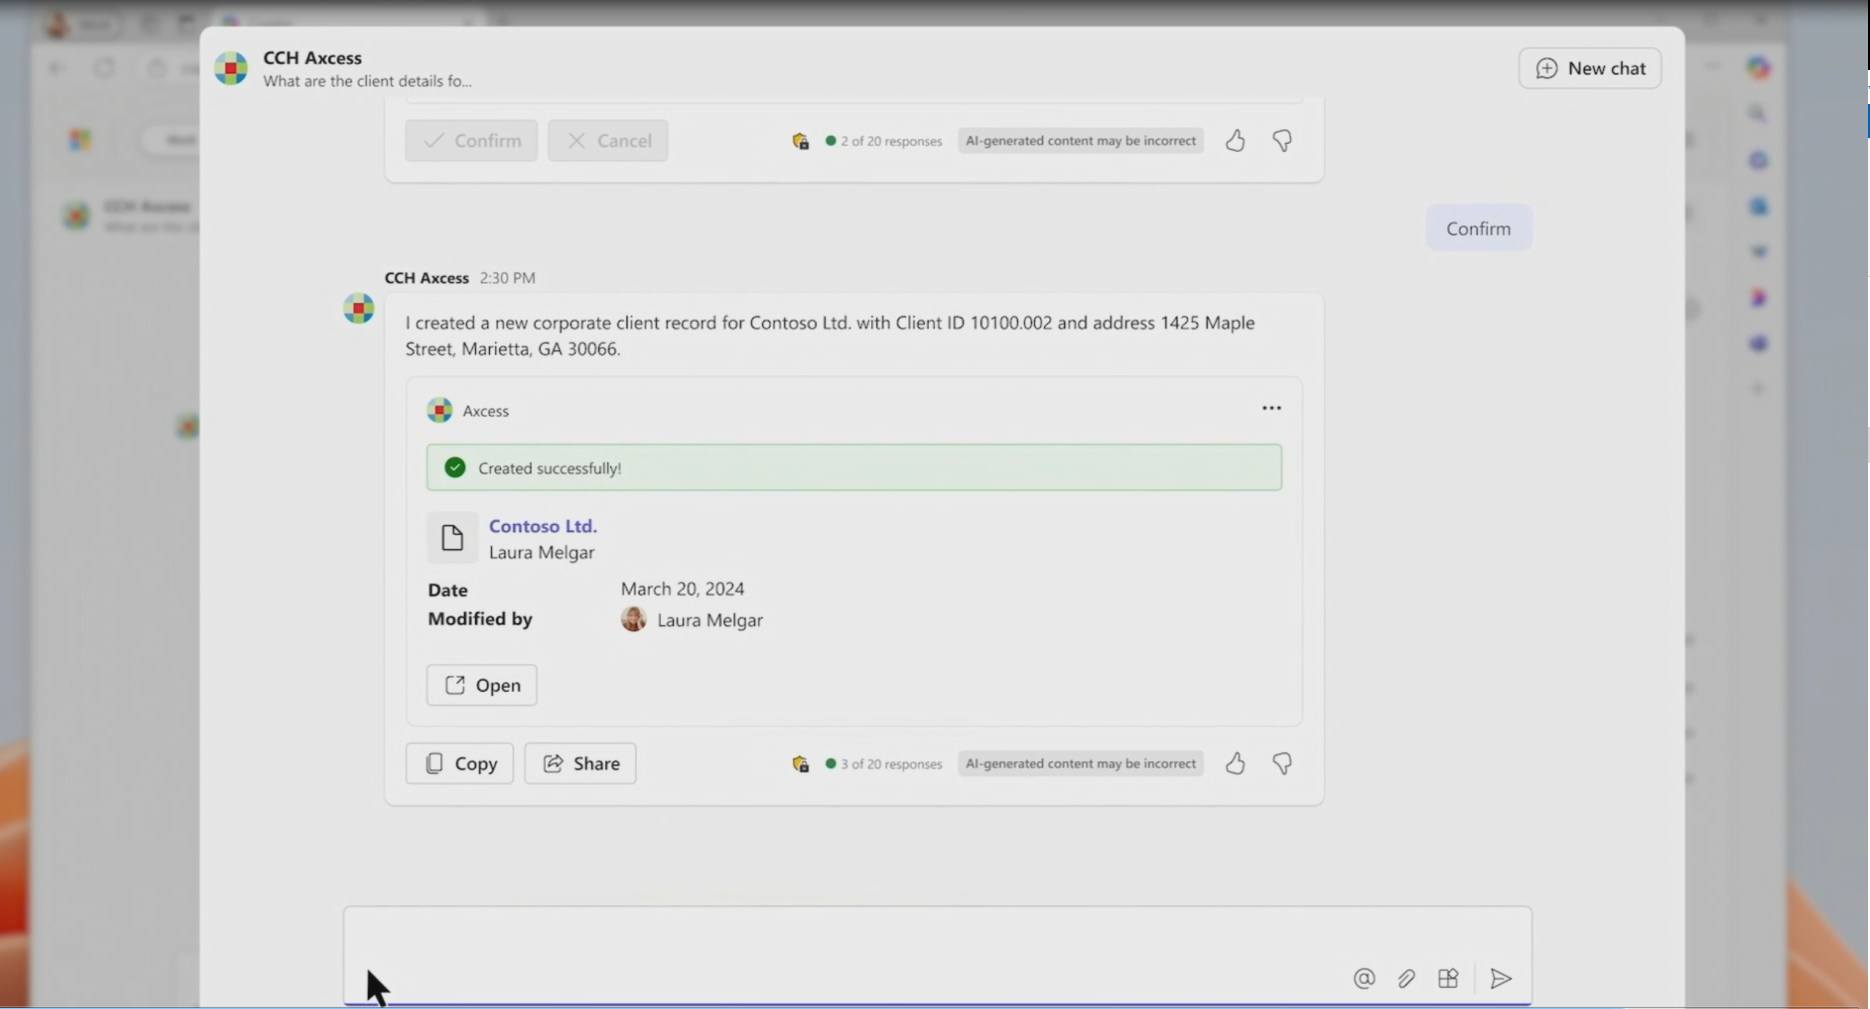Dislike the earlier response with thumbs down

[x=1282, y=141]
